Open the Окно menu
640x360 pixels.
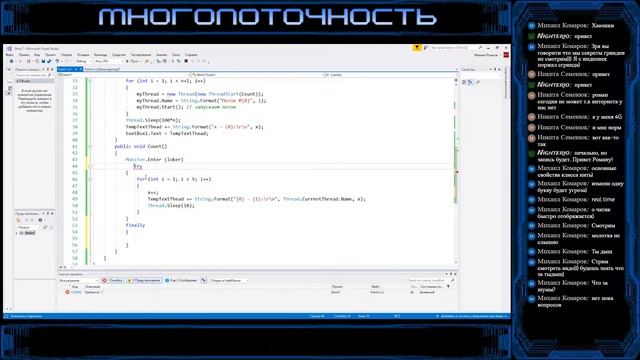[x=176, y=55]
